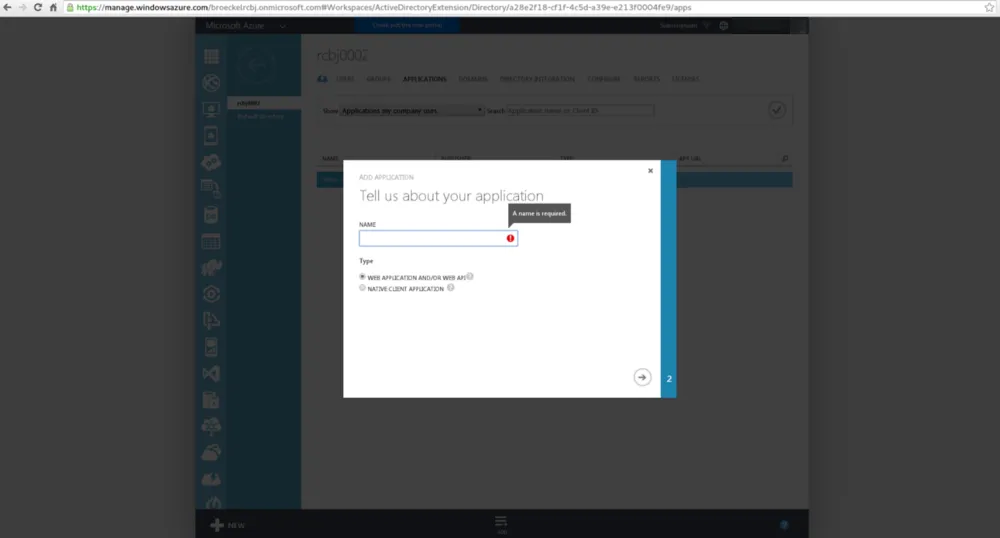The width and height of the screenshot is (1000, 538).
Task: Open the Licenses tab
Action: (686, 79)
